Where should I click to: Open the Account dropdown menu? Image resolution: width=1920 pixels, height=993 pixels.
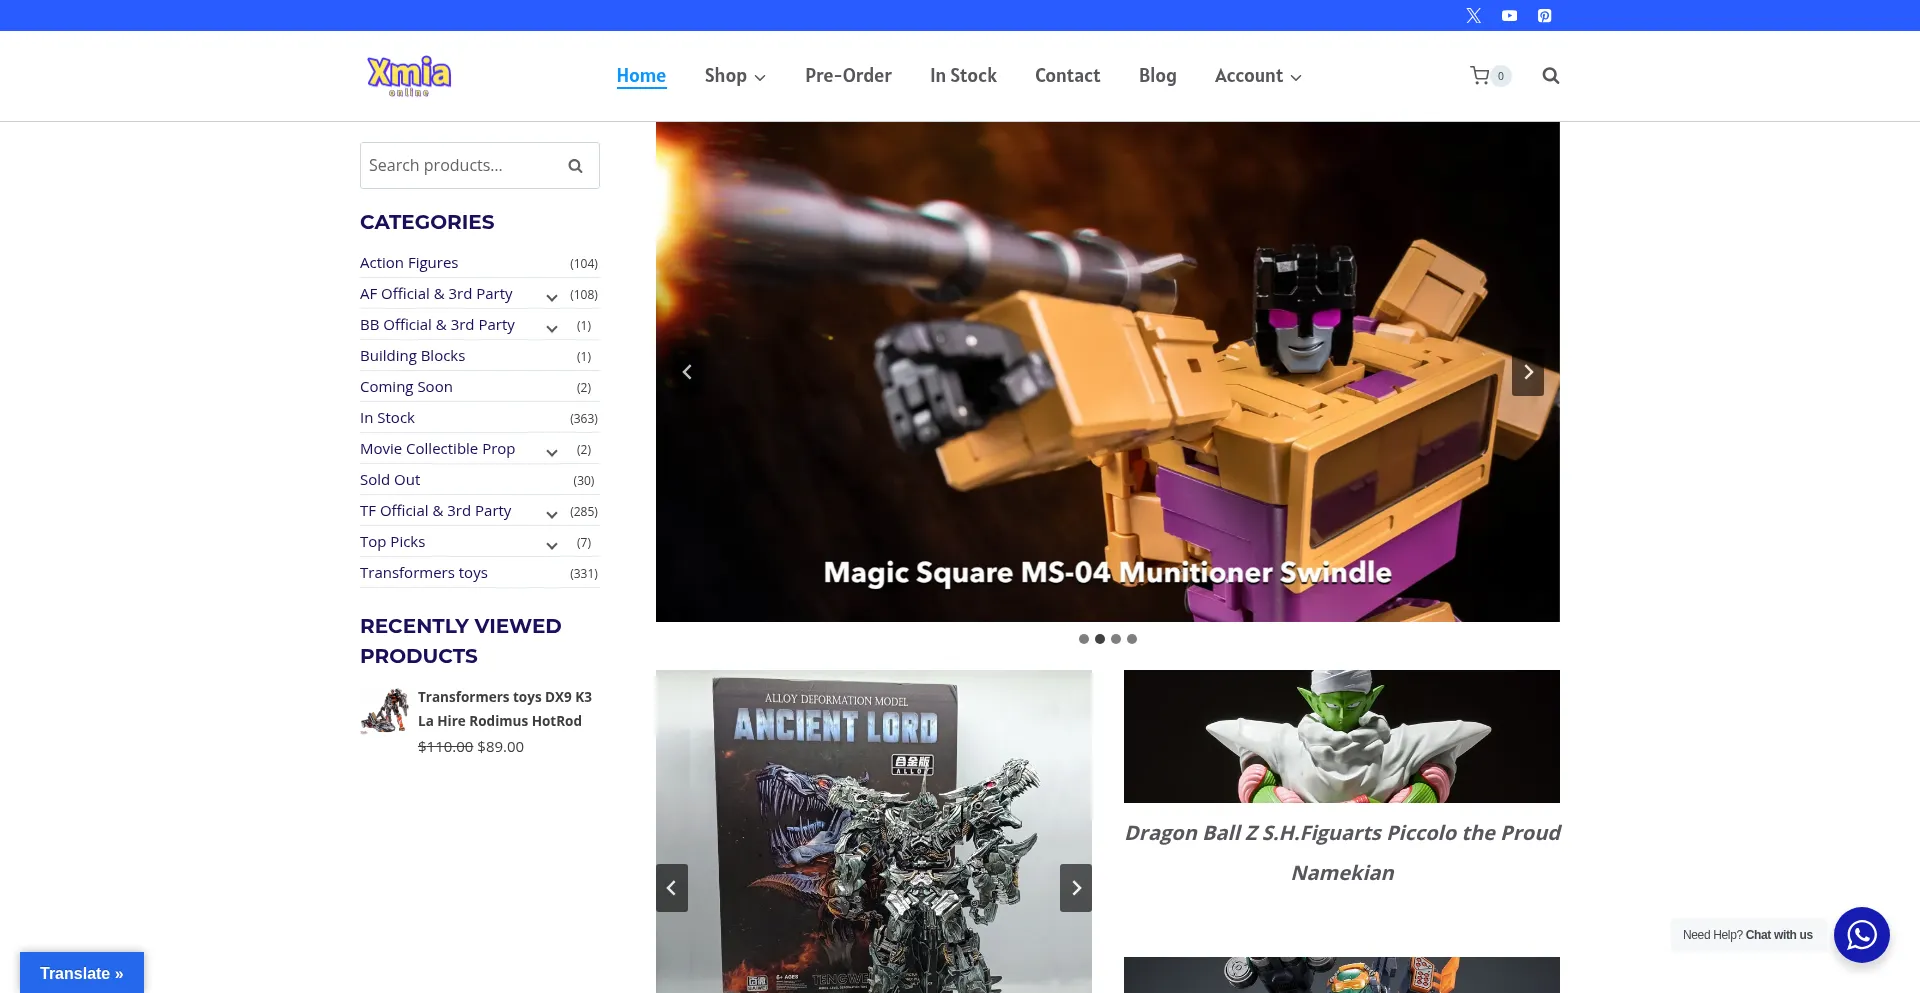(1258, 75)
